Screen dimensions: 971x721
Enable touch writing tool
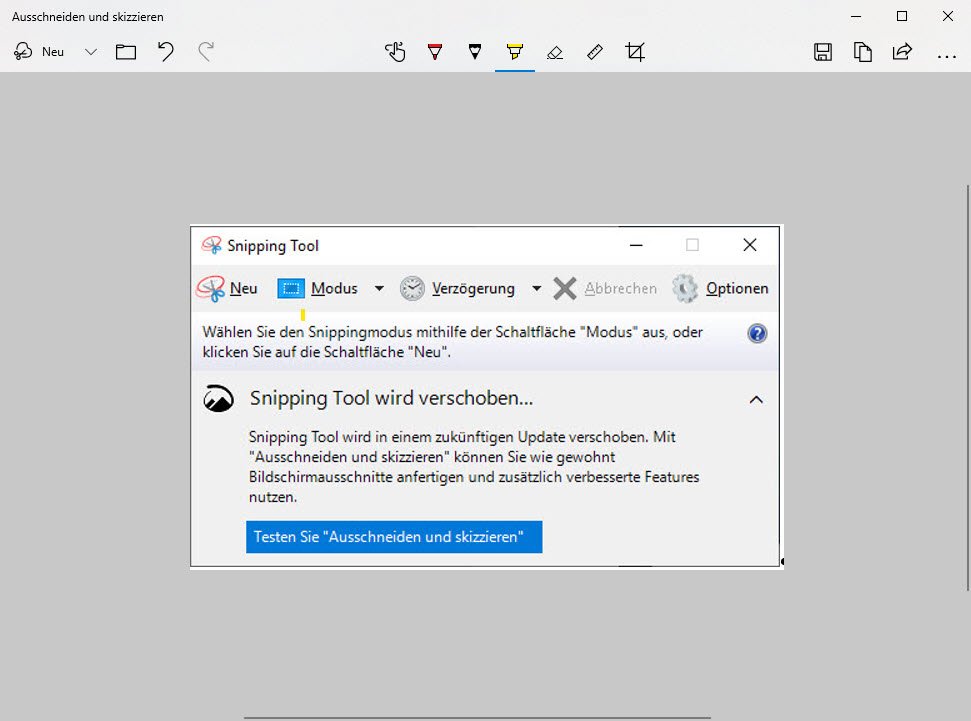click(395, 52)
